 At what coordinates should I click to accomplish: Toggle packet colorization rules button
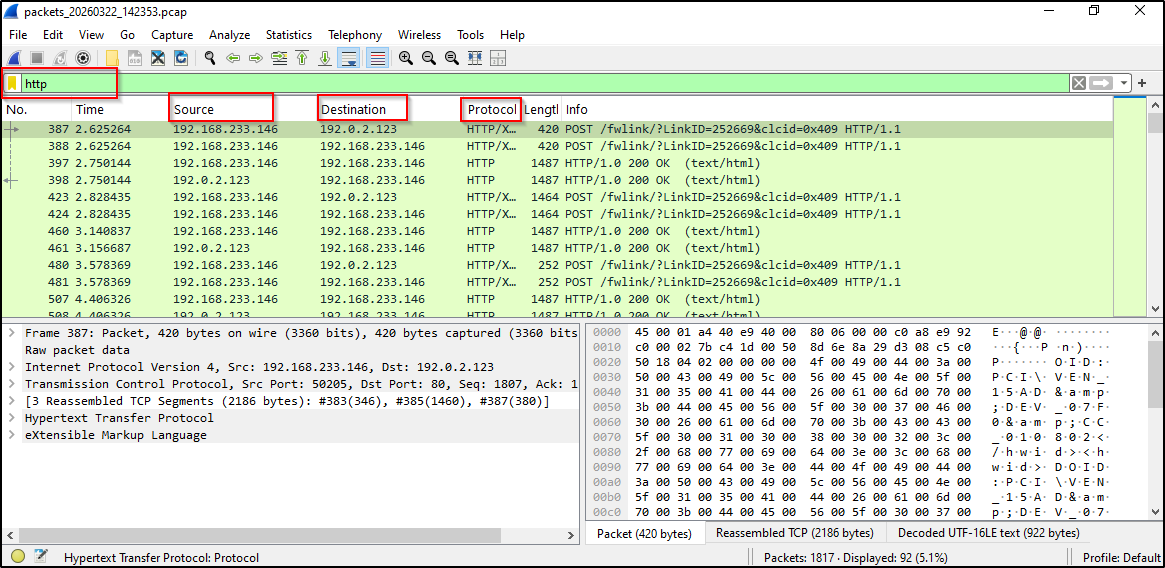[377, 58]
